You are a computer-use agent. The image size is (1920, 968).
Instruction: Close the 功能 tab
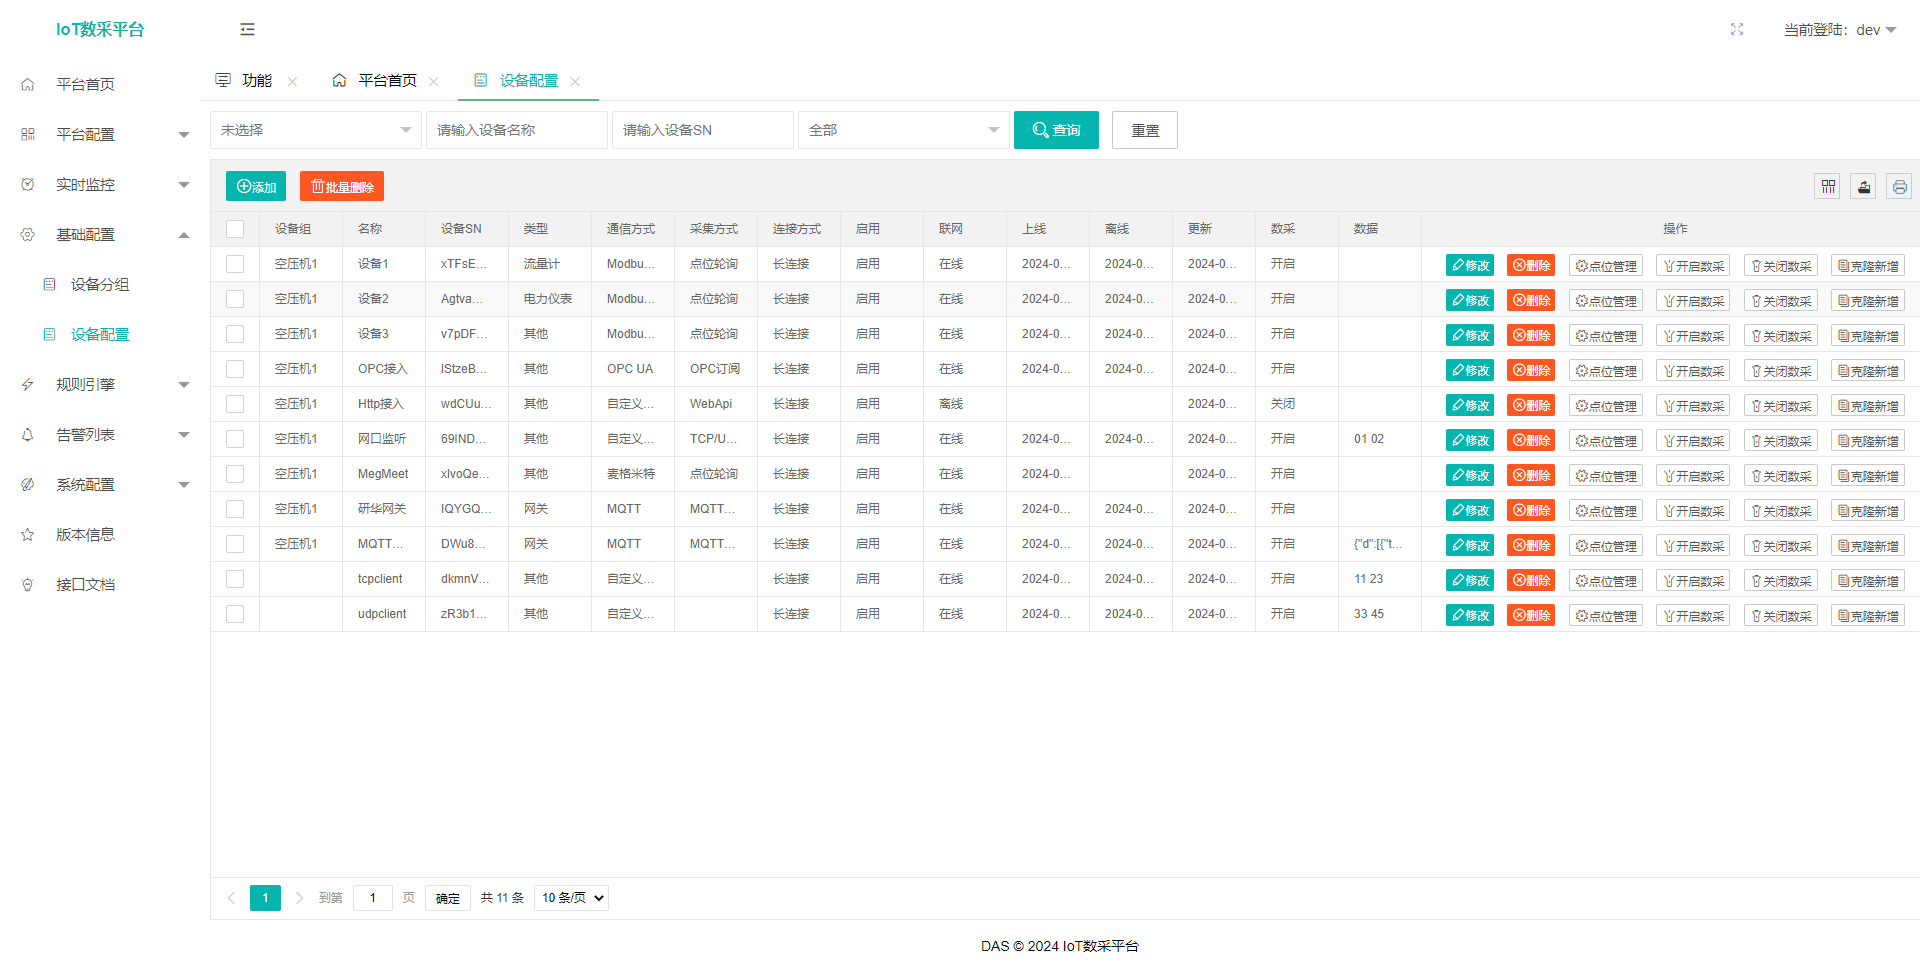point(292,82)
